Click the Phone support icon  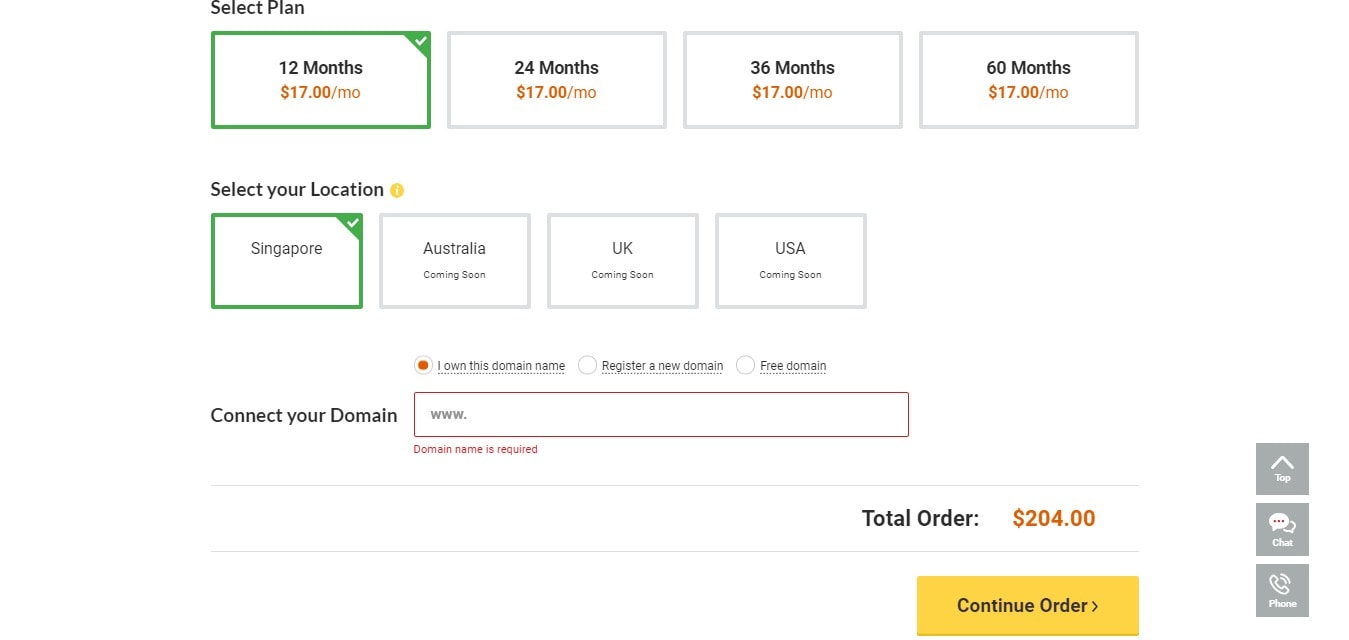[1281, 584]
